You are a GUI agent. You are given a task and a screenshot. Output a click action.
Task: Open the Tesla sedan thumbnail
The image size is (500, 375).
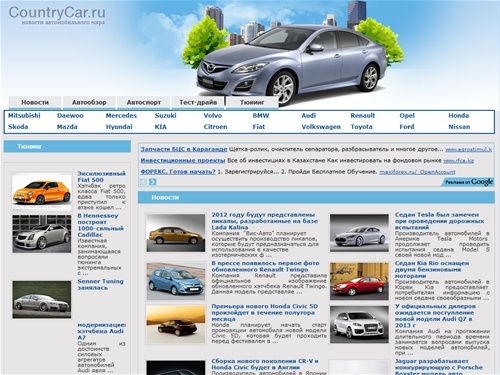pyautogui.click(x=359, y=233)
